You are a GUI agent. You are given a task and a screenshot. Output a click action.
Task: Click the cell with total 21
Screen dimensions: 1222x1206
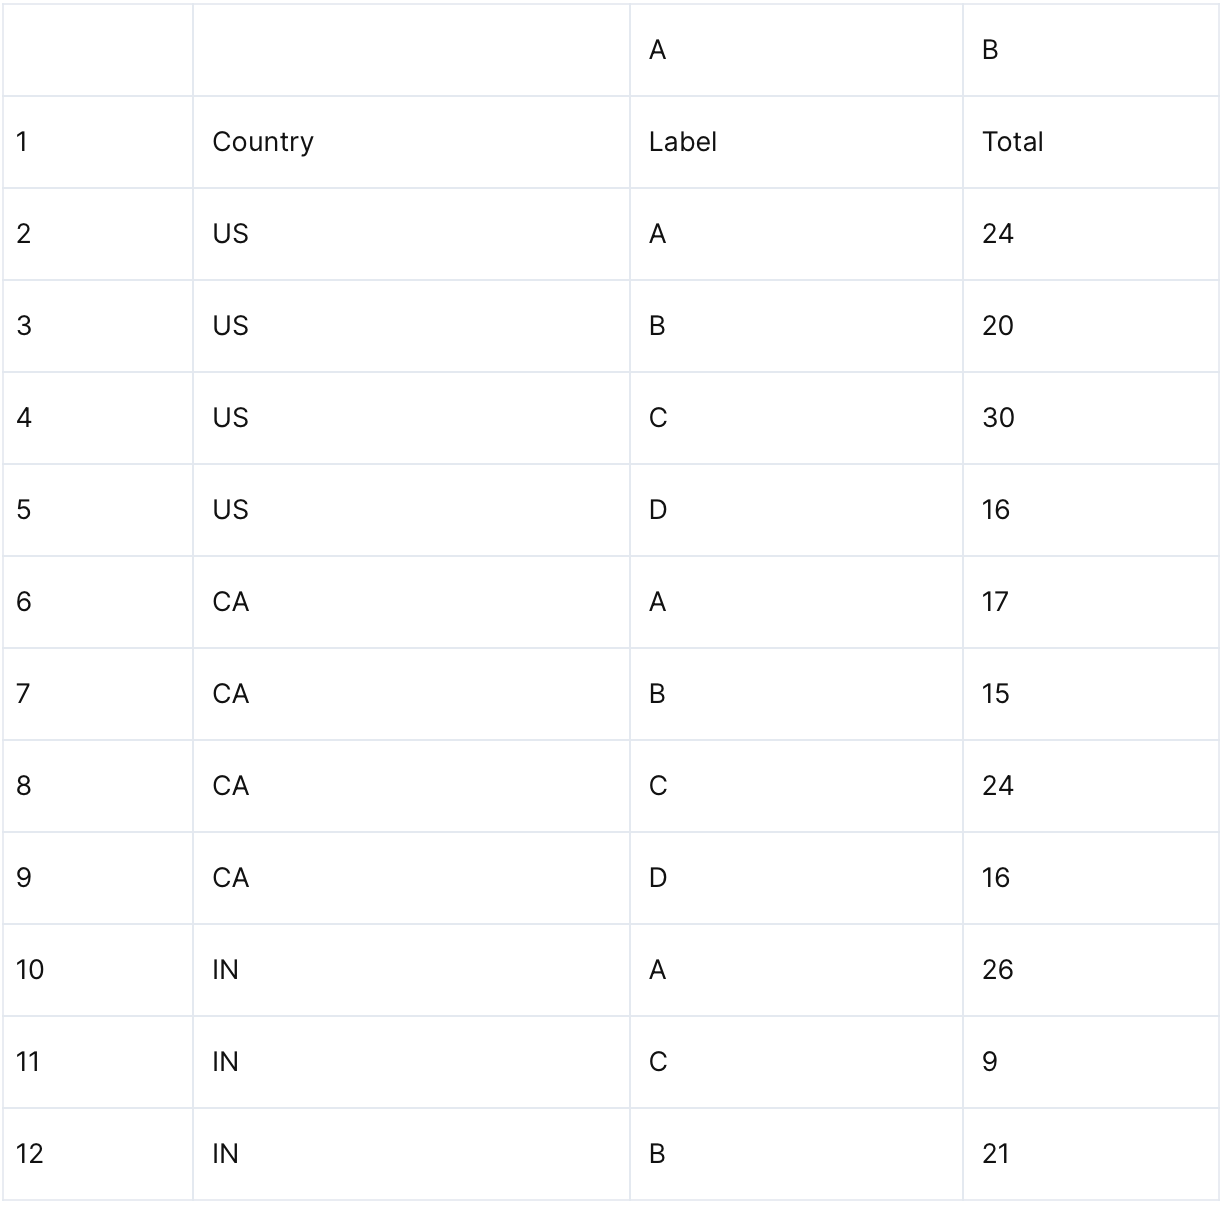tap(1090, 1154)
